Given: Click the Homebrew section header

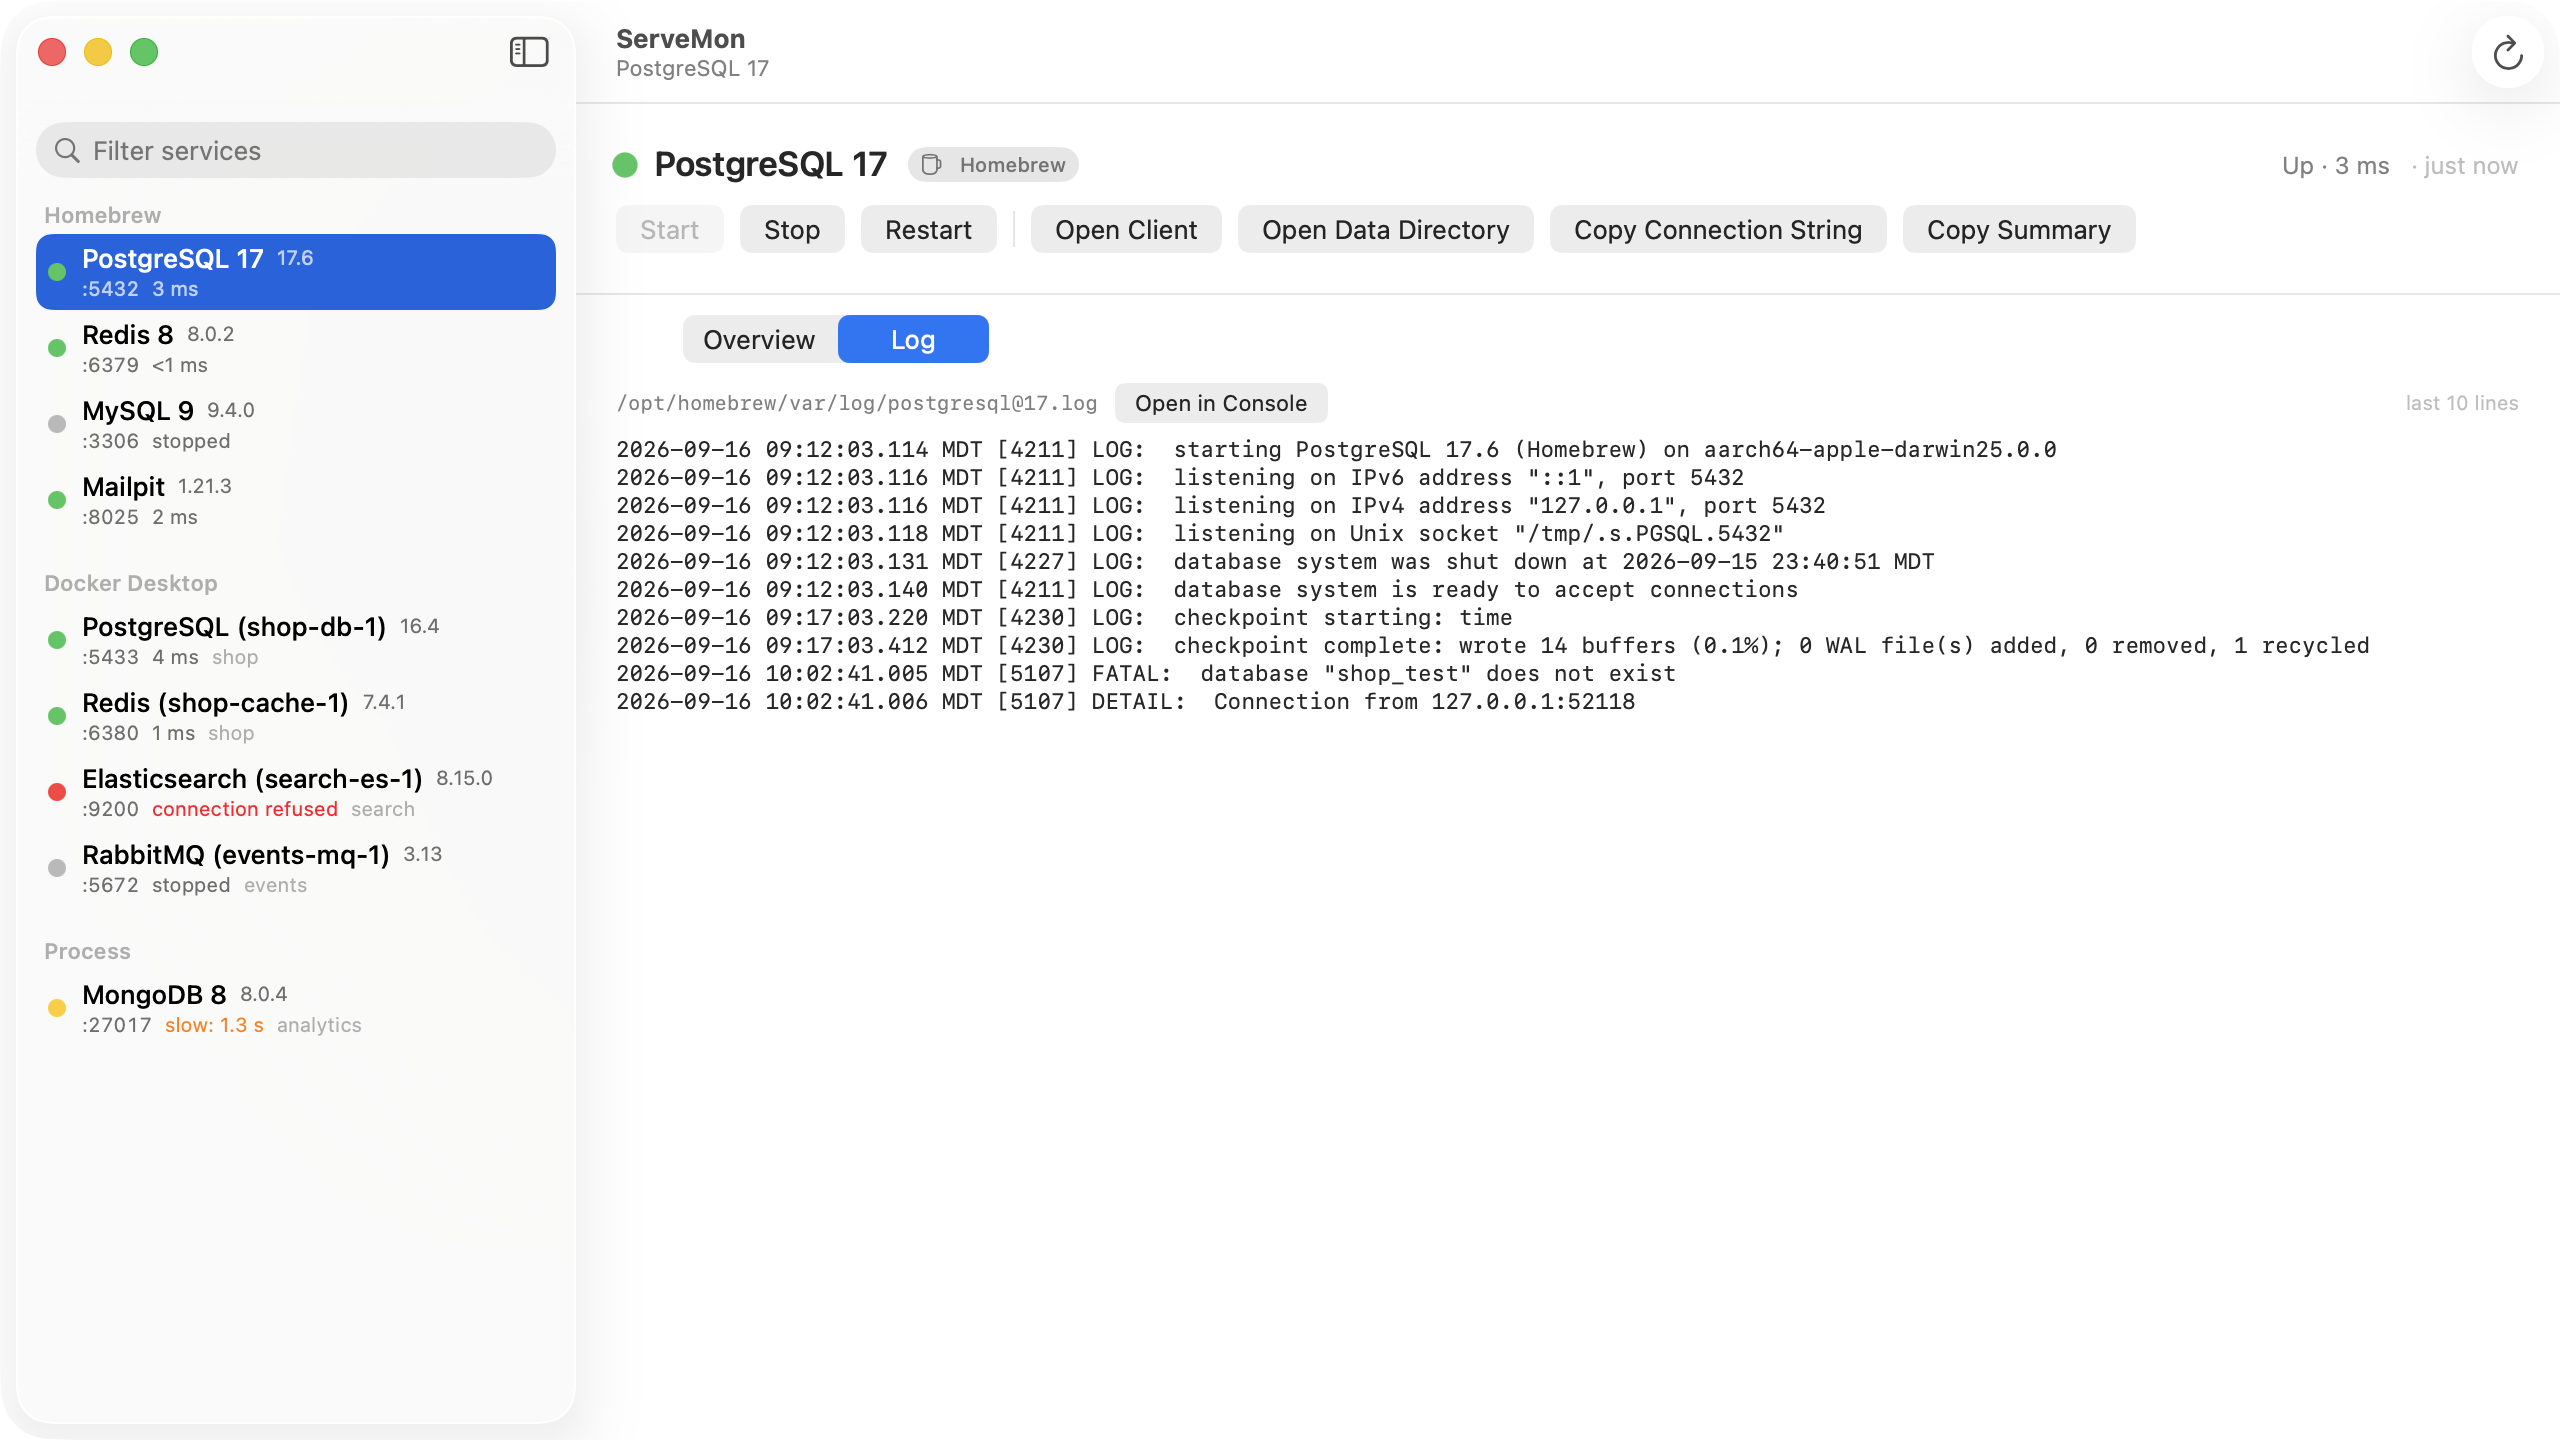Looking at the screenshot, I should 102,215.
